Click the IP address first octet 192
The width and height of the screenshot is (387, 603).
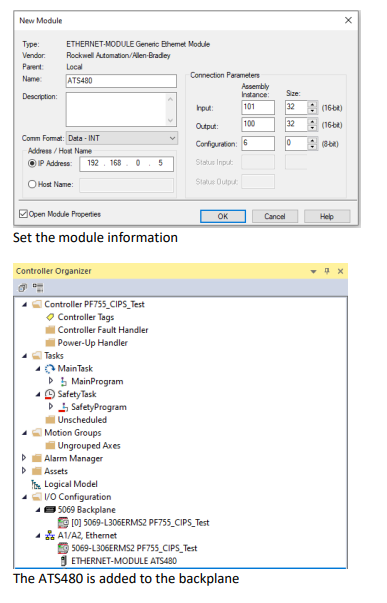(x=93, y=163)
